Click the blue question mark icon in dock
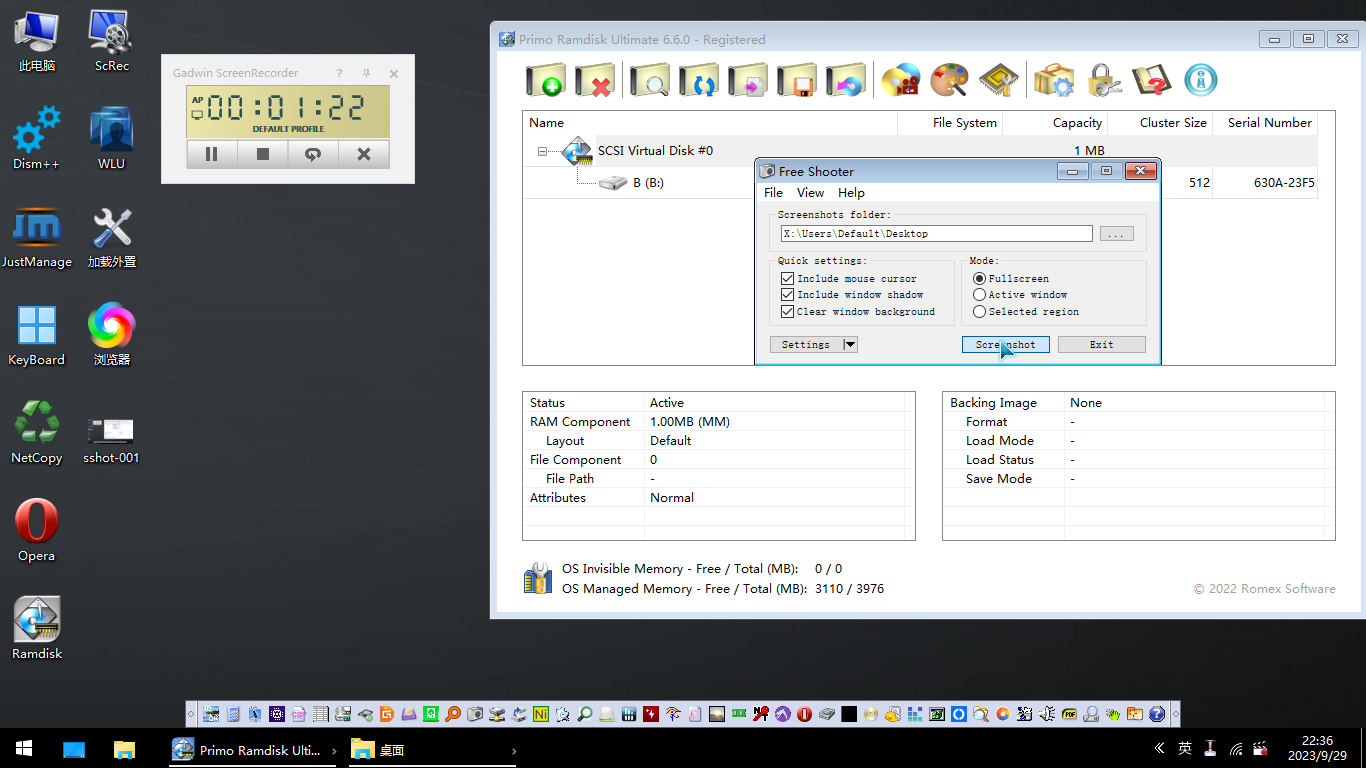This screenshot has width=1366, height=768. 1157,714
